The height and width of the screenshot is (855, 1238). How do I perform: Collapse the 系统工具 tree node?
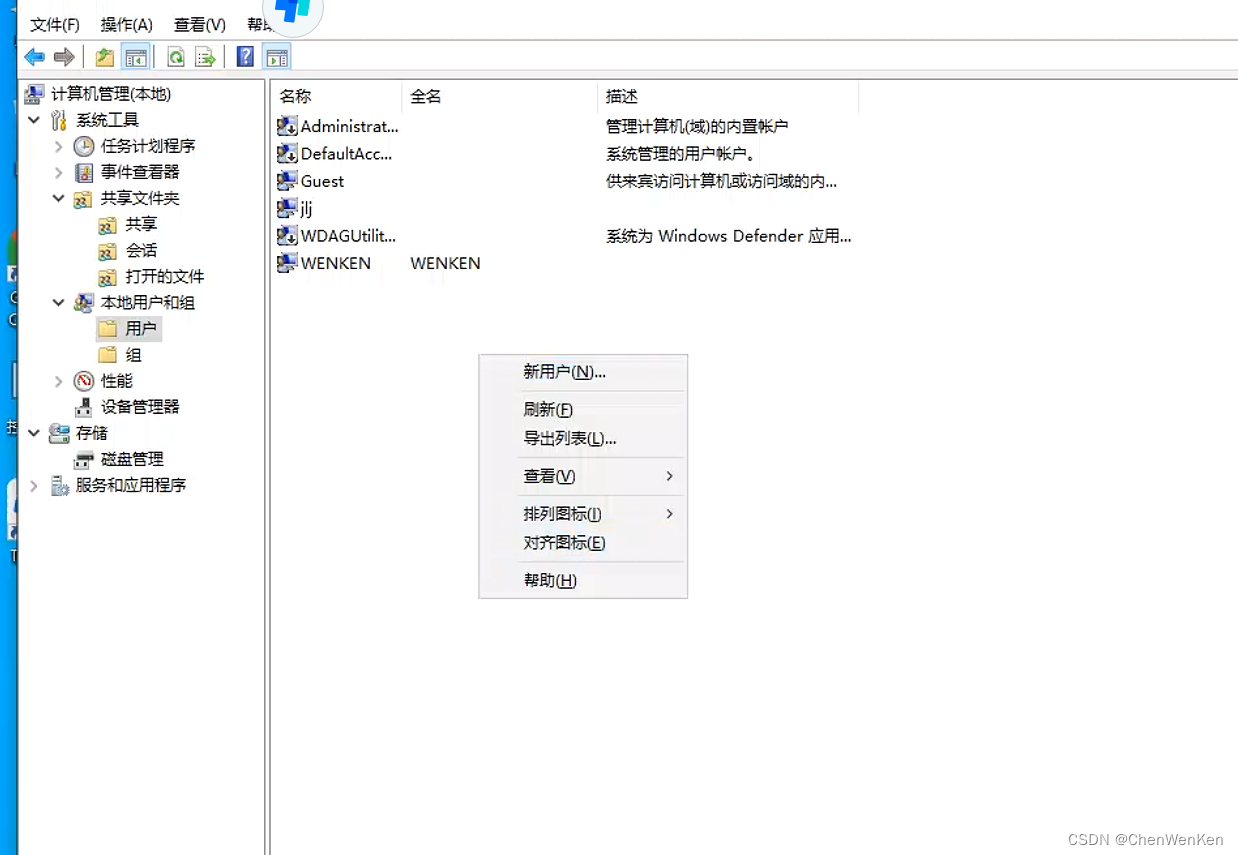coord(34,120)
